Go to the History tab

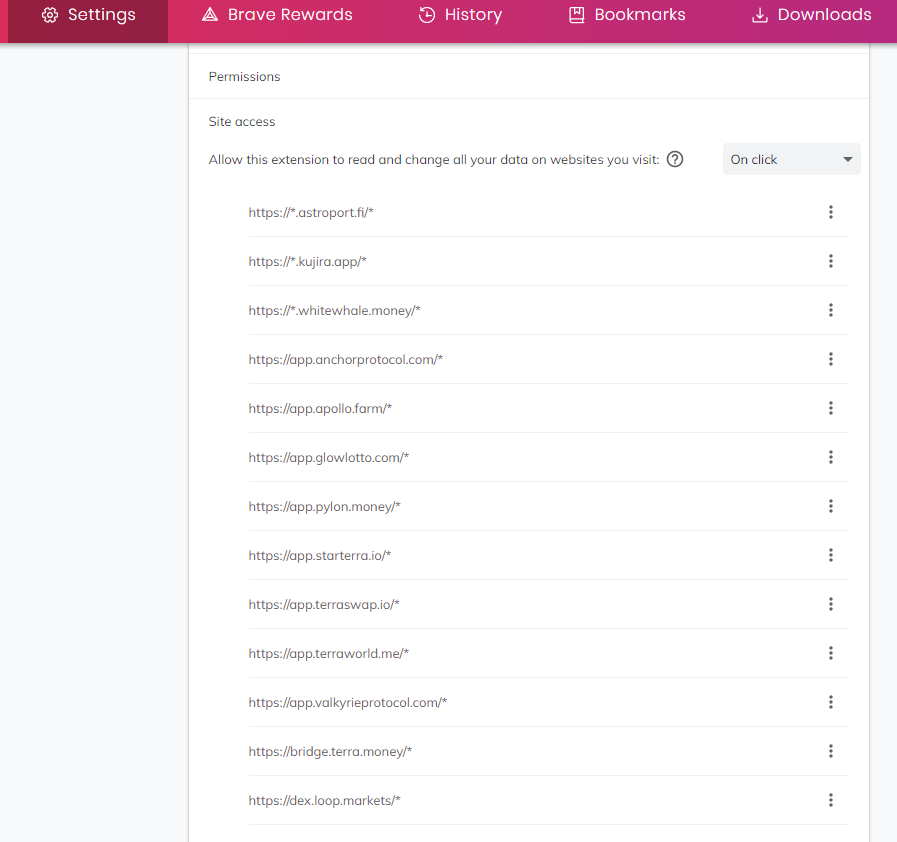click(x=461, y=15)
